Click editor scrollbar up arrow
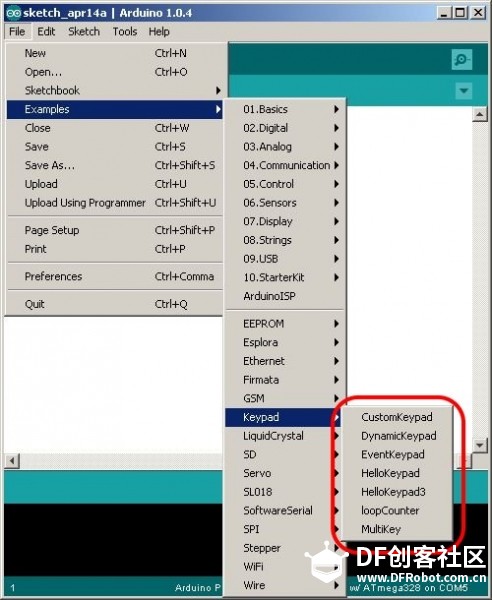492x600 pixels. tap(479, 114)
